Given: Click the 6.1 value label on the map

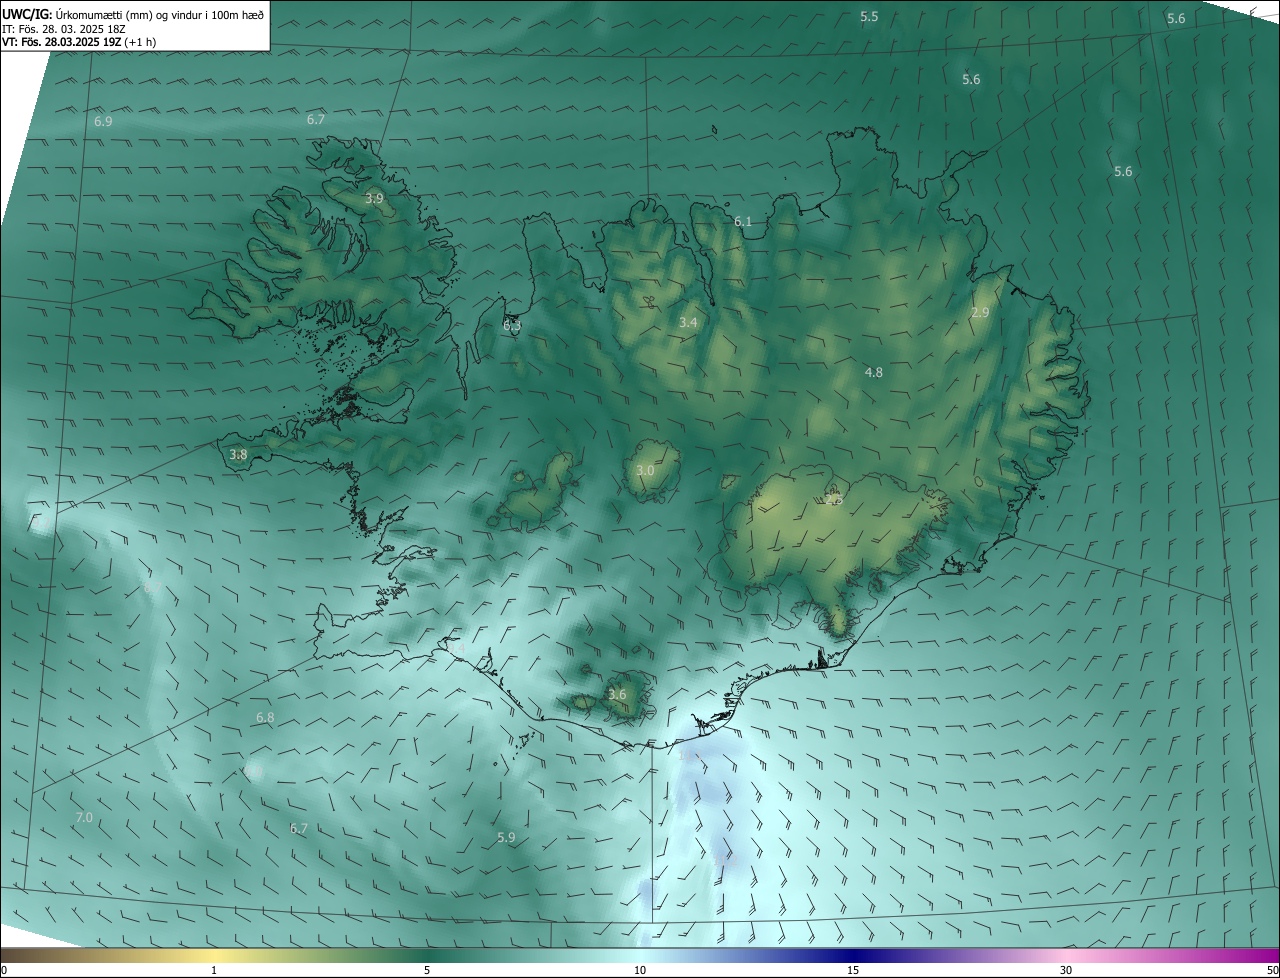Looking at the screenshot, I should [x=743, y=222].
